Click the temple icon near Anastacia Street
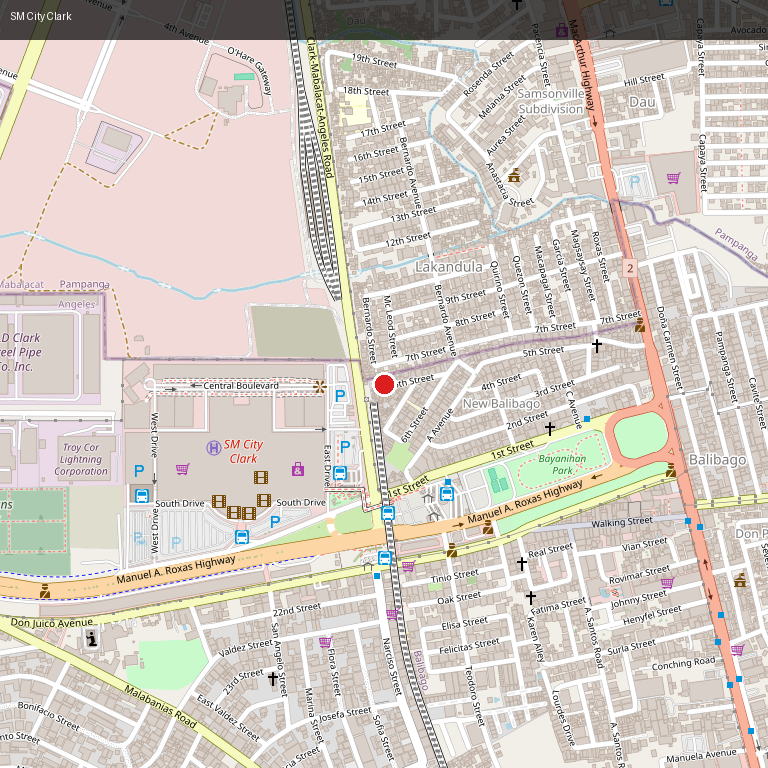The height and width of the screenshot is (768, 768). tap(514, 175)
